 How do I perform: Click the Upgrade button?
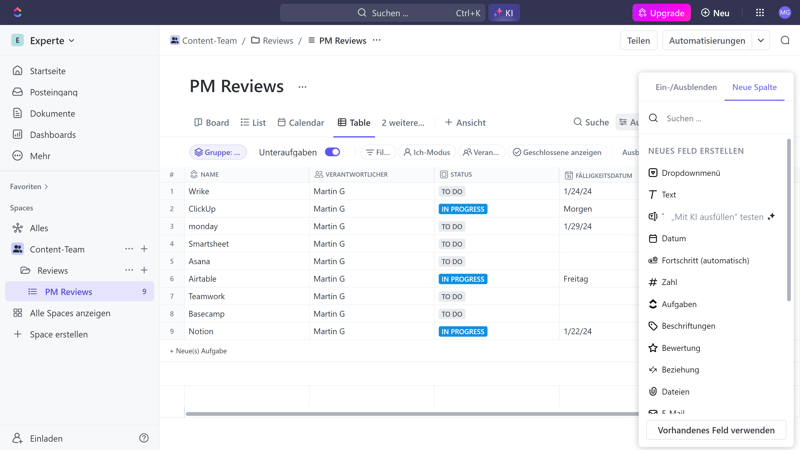[661, 13]
